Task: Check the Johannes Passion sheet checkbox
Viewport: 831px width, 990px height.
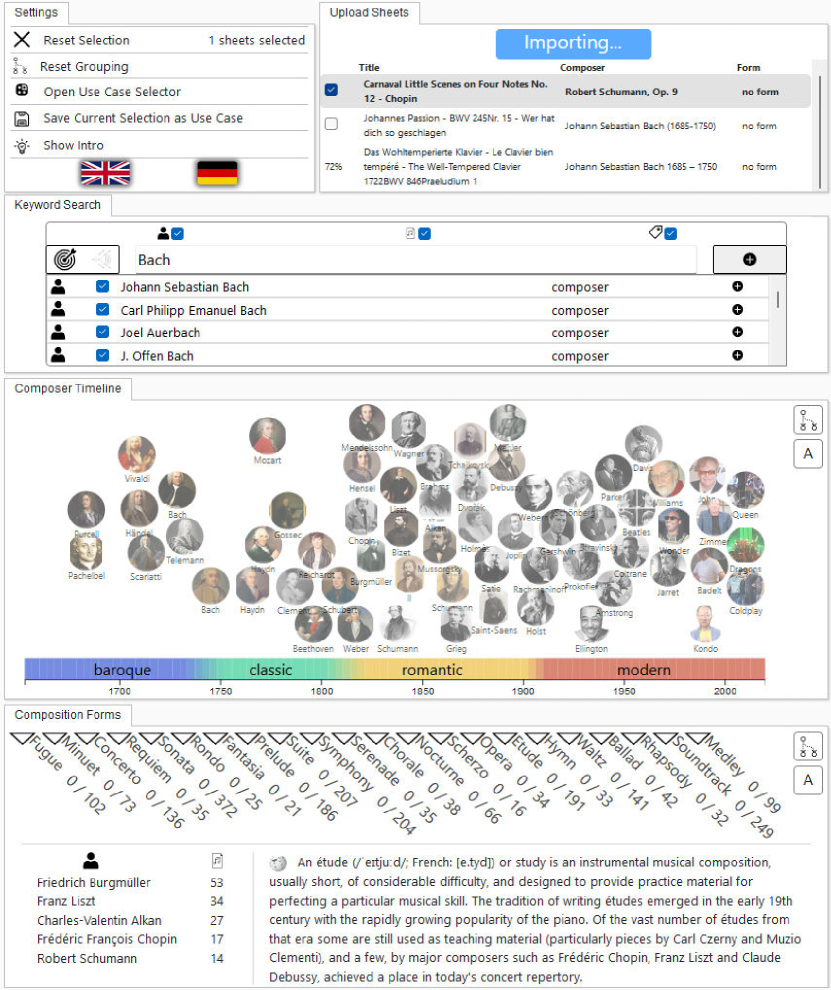Action: [x=331, y=124]
